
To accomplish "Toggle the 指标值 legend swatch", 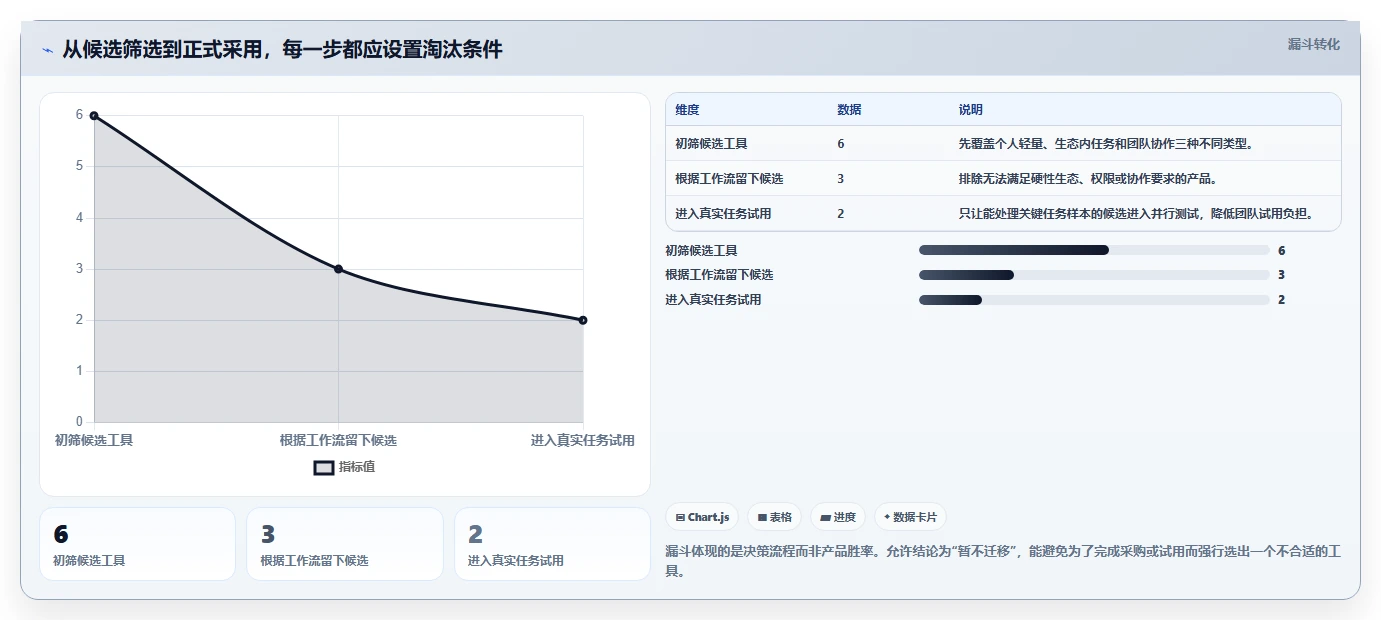I will click(x=324, y=467).
